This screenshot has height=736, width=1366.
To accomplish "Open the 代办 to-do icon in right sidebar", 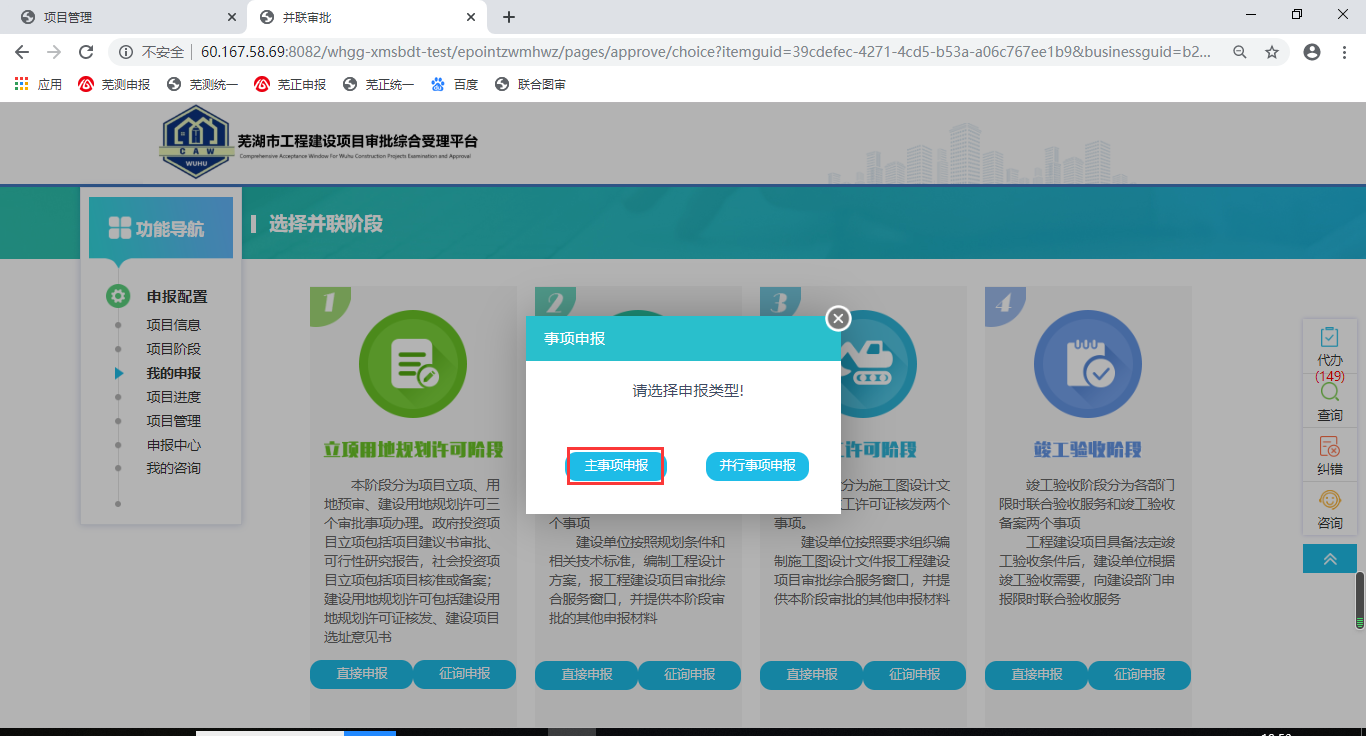I will (1329, 346).
